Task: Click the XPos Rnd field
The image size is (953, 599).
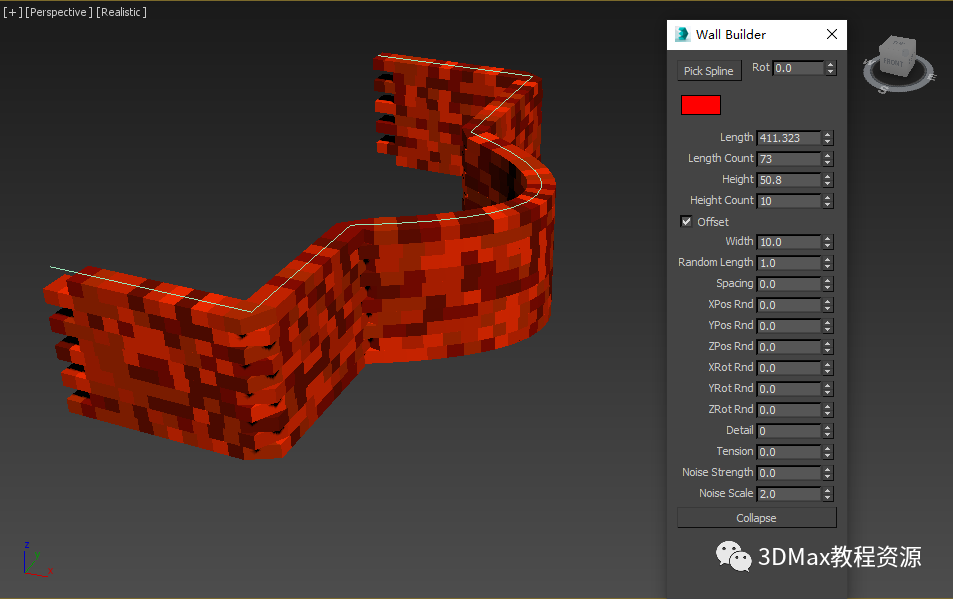Action: (788, 305)
